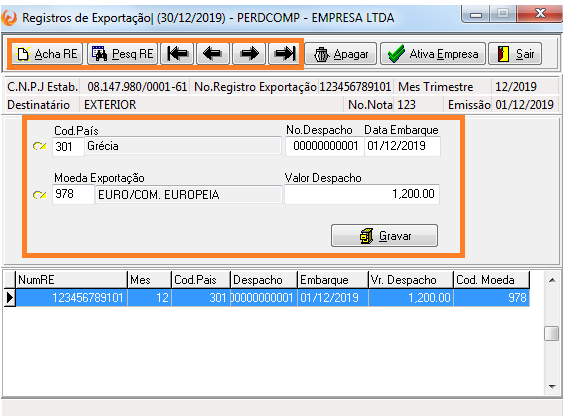
Task: Open the lookup icon beside Moeda Exportação
Action: (x=39, y=195)
